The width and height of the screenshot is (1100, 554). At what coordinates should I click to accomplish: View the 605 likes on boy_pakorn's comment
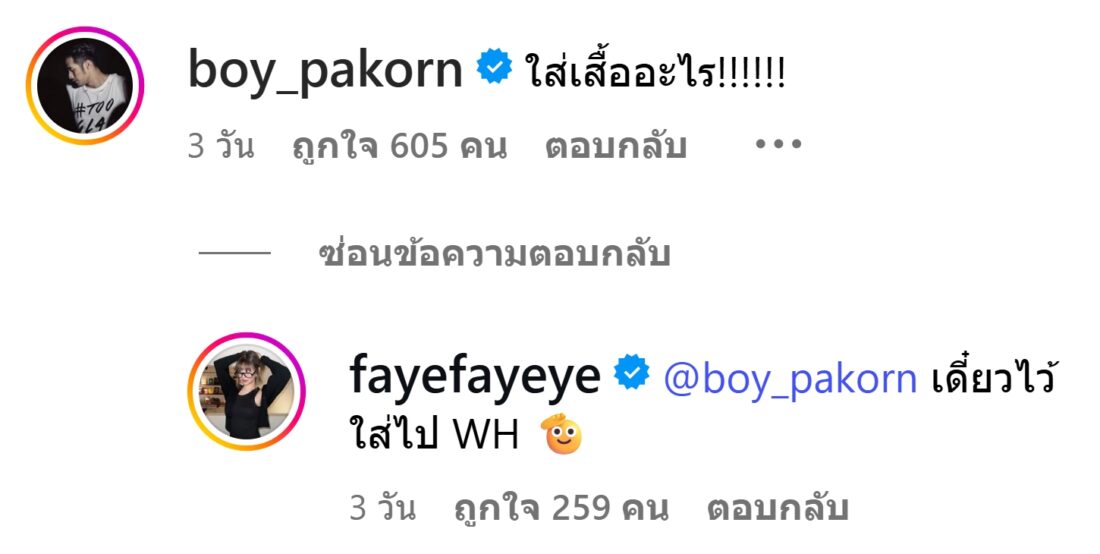399,147
